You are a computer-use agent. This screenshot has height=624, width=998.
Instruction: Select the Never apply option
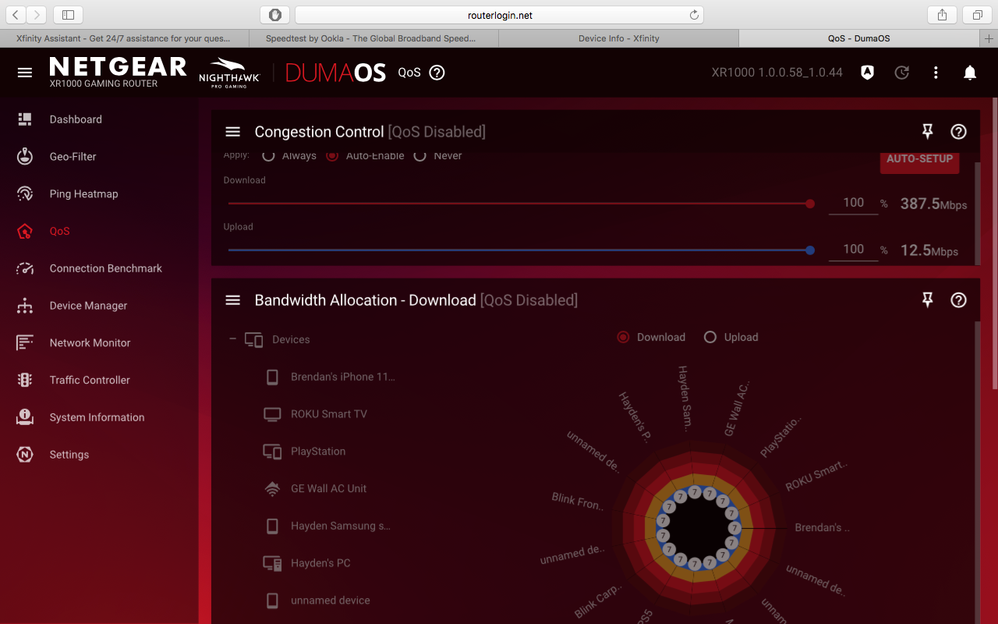(x=419, y=155)
